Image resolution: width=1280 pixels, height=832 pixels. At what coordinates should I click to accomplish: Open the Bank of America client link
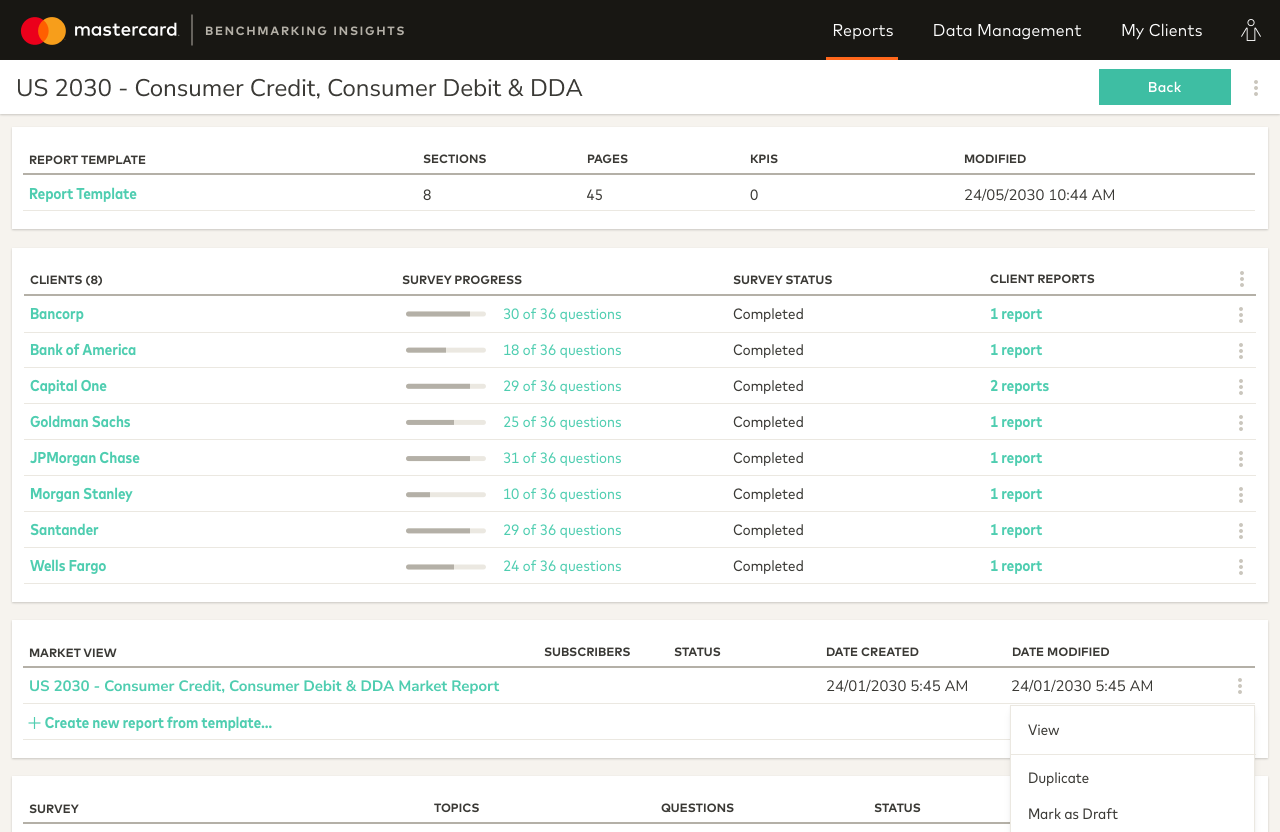(x=83, y=350)
